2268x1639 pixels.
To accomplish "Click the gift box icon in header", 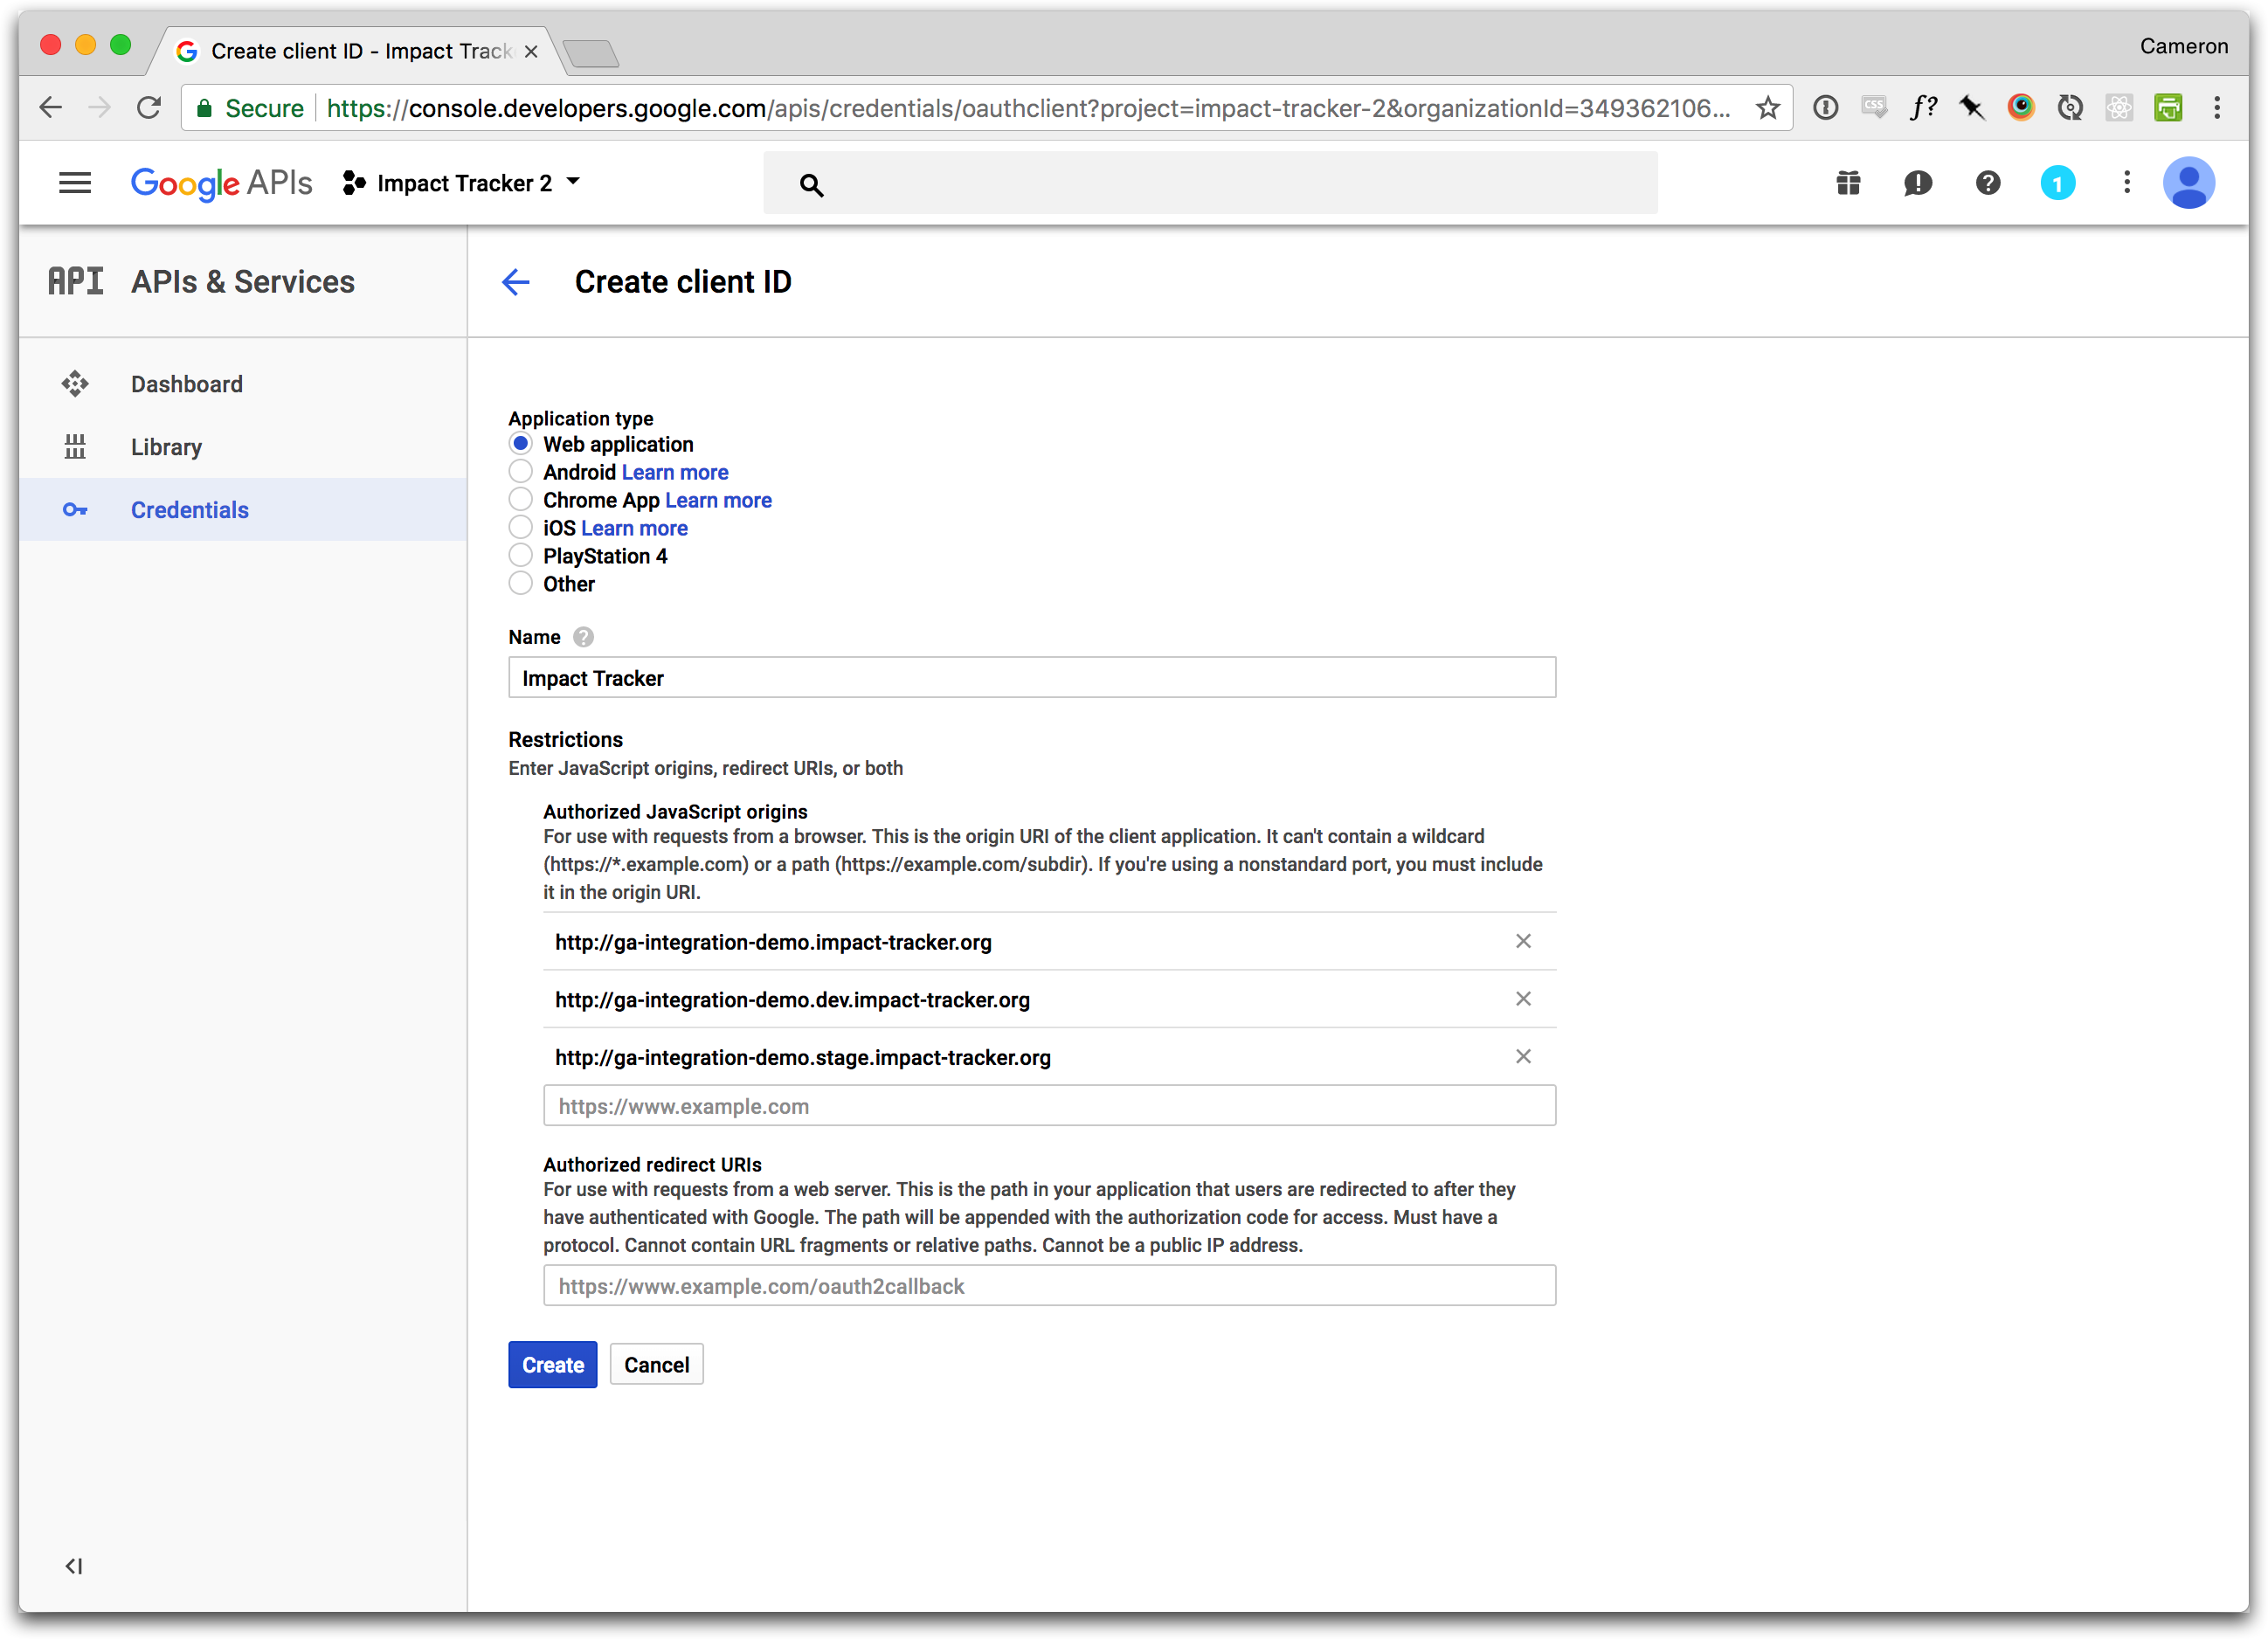I will tap(1848, 183).
